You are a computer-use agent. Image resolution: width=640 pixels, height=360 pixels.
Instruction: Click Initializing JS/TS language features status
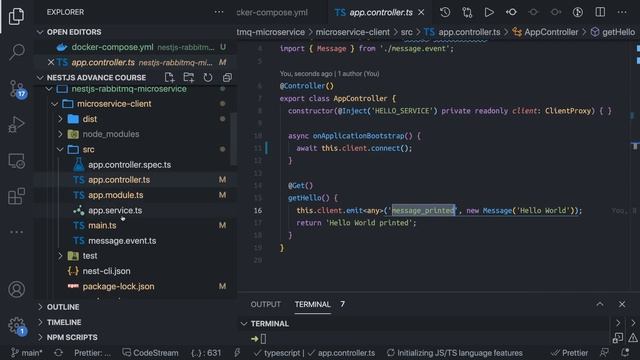454,353
